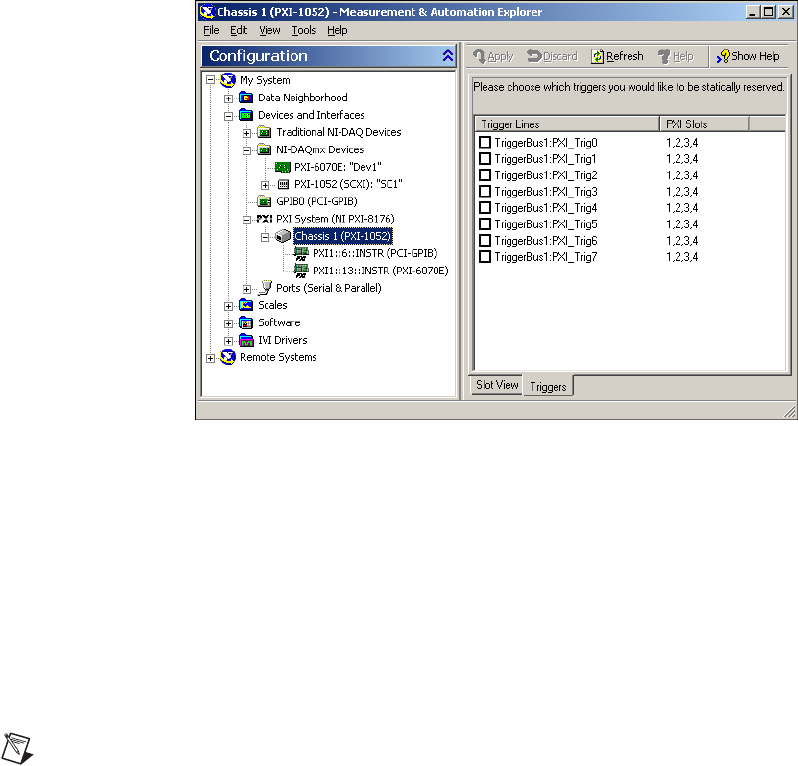798x766 pixels.
Task: Click the Data Neighborhood folder icon
Action: 246,97
